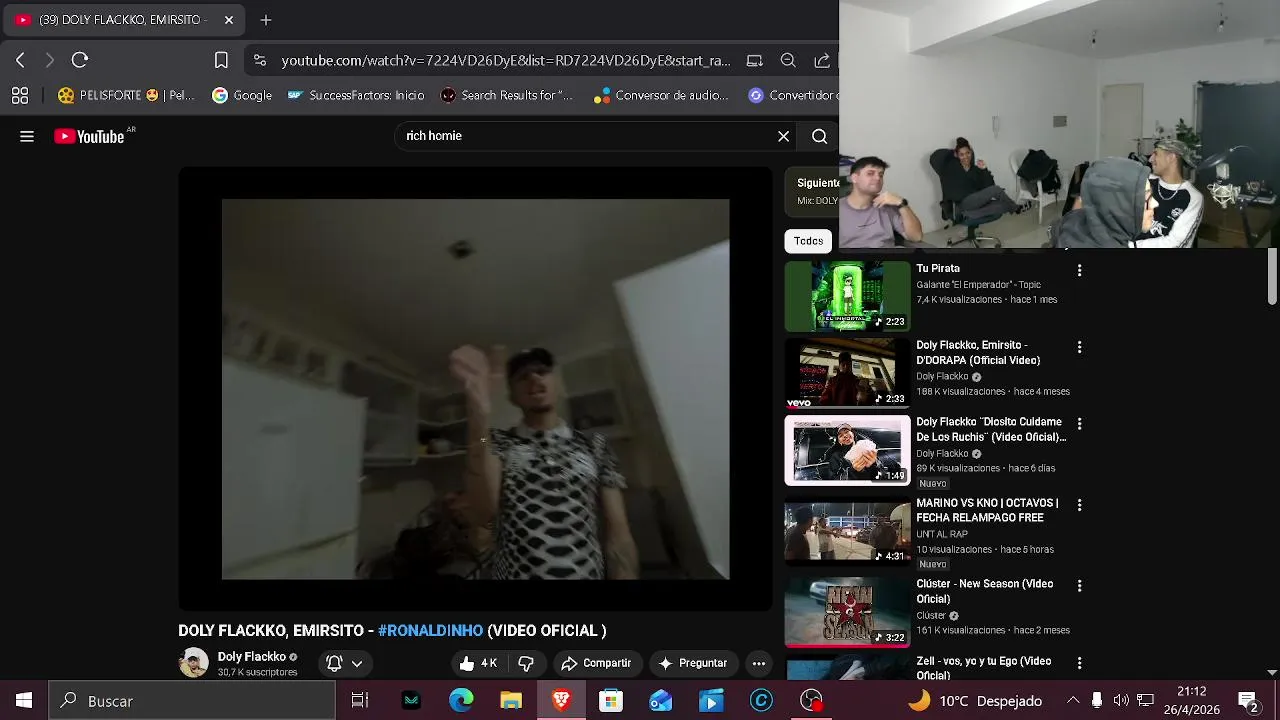Open site settings icon in the address bar
1280x720 pixels.
pos(260,60)
